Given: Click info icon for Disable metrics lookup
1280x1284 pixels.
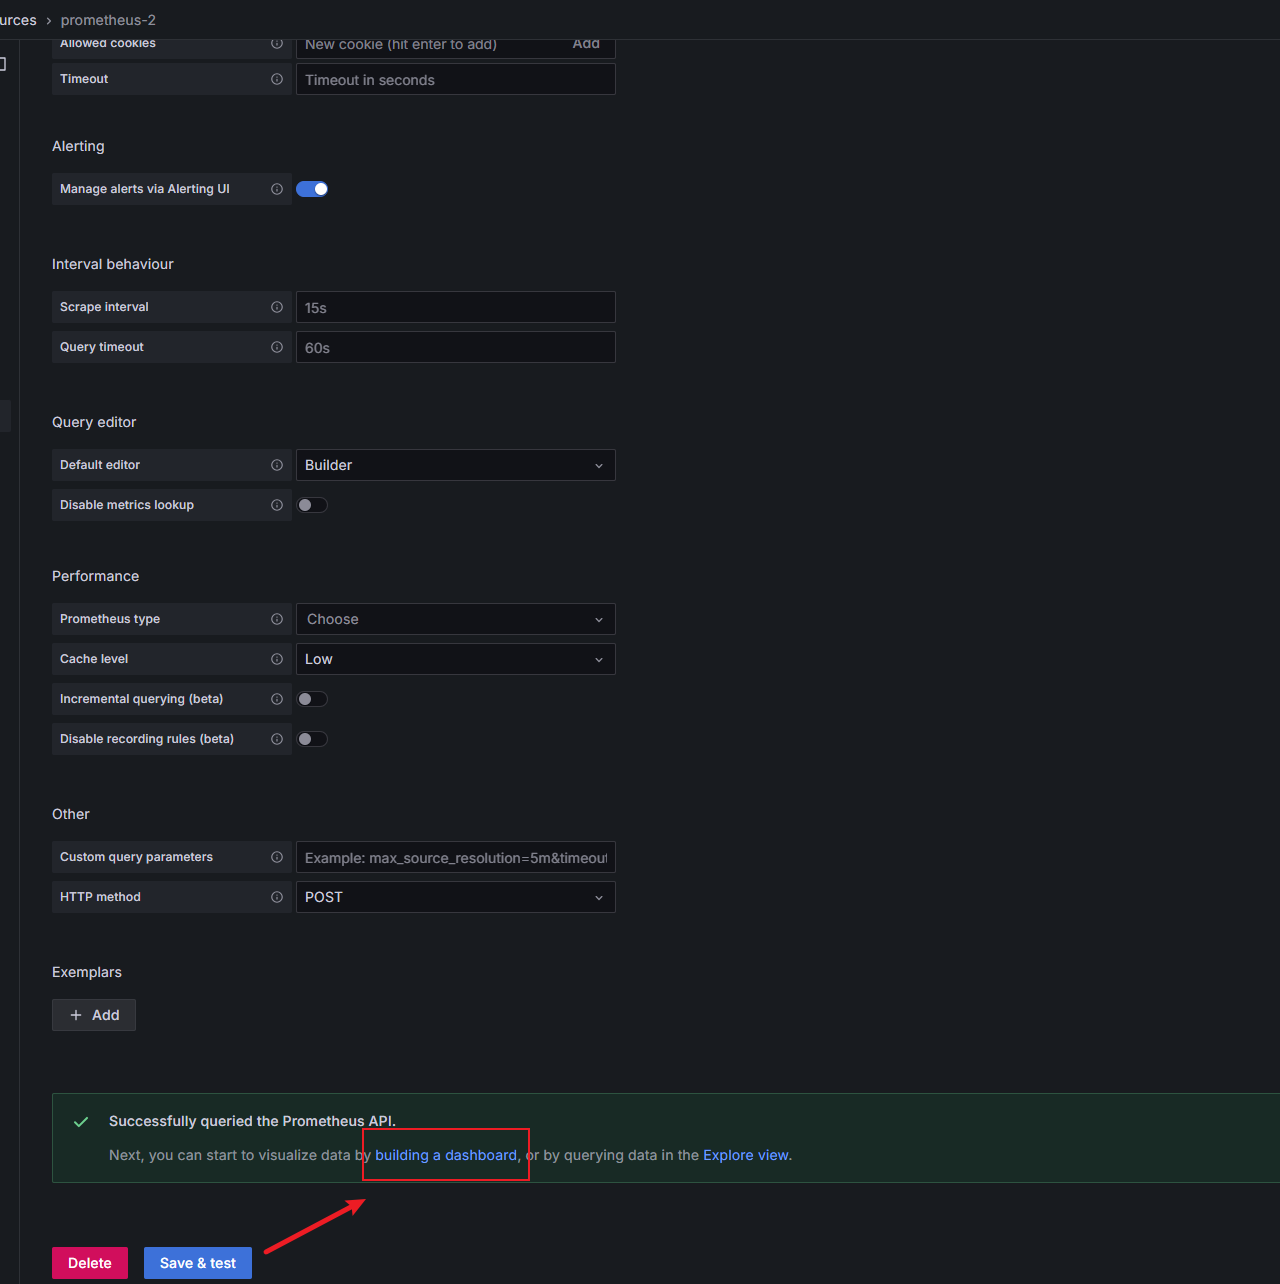Looking at the screenshot, I should point(277,505).
